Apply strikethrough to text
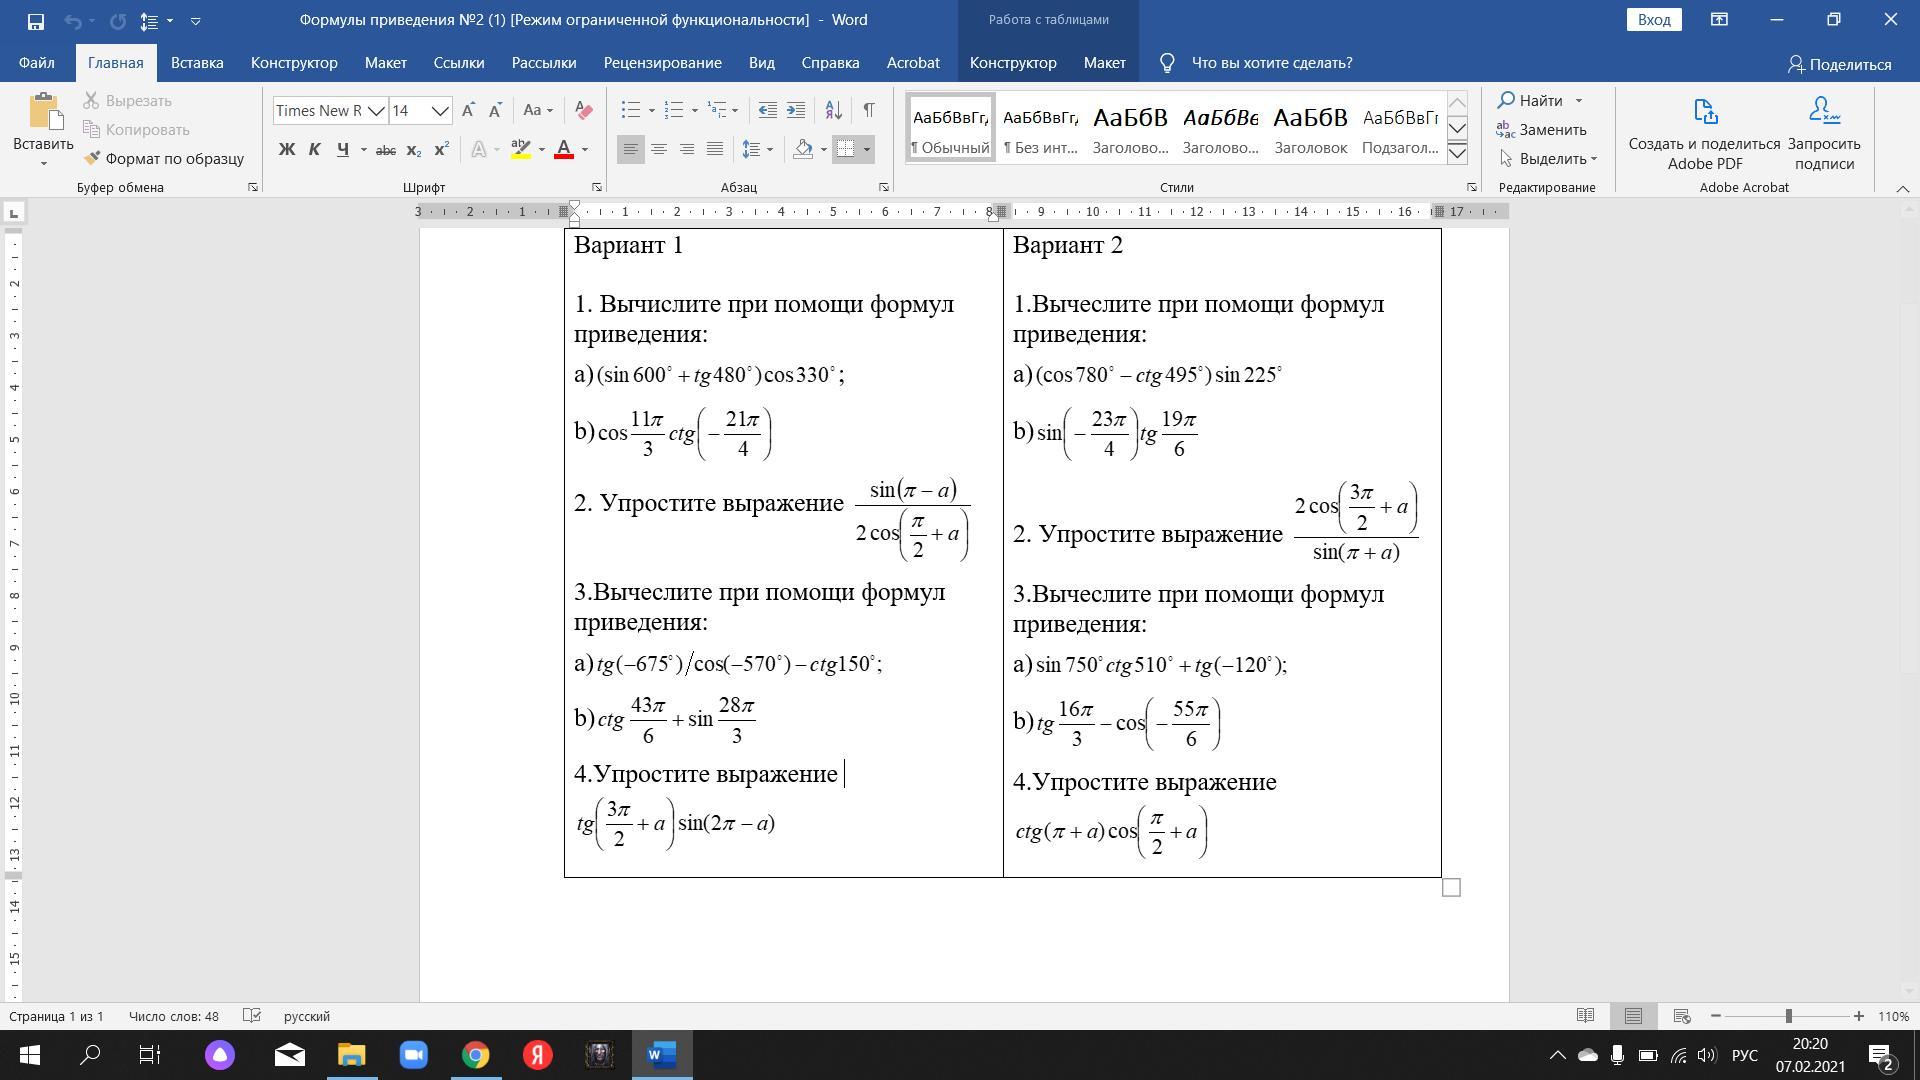This screenshot has width=1920, height=1080. [385, 150]
